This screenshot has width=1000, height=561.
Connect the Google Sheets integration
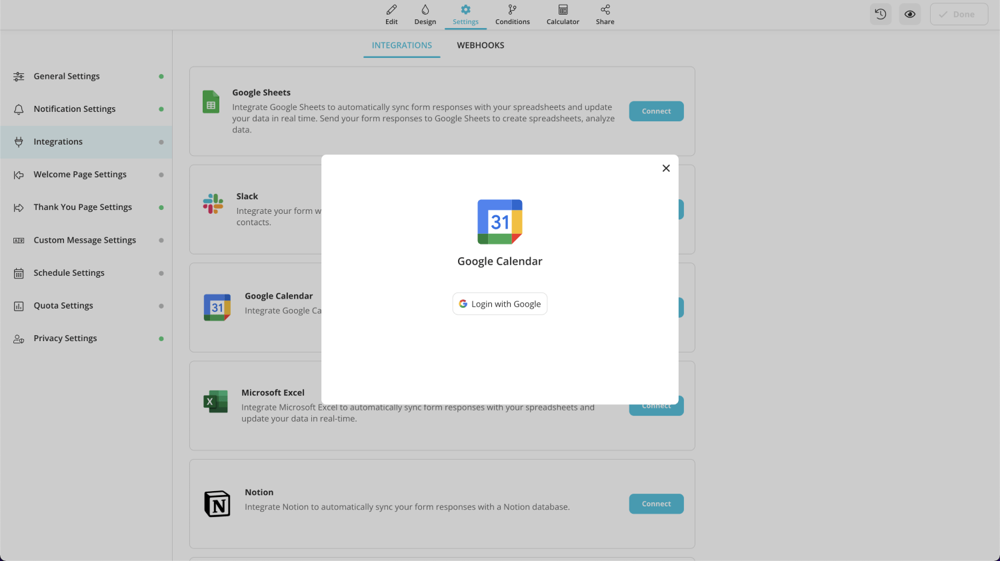coord(656,111)
